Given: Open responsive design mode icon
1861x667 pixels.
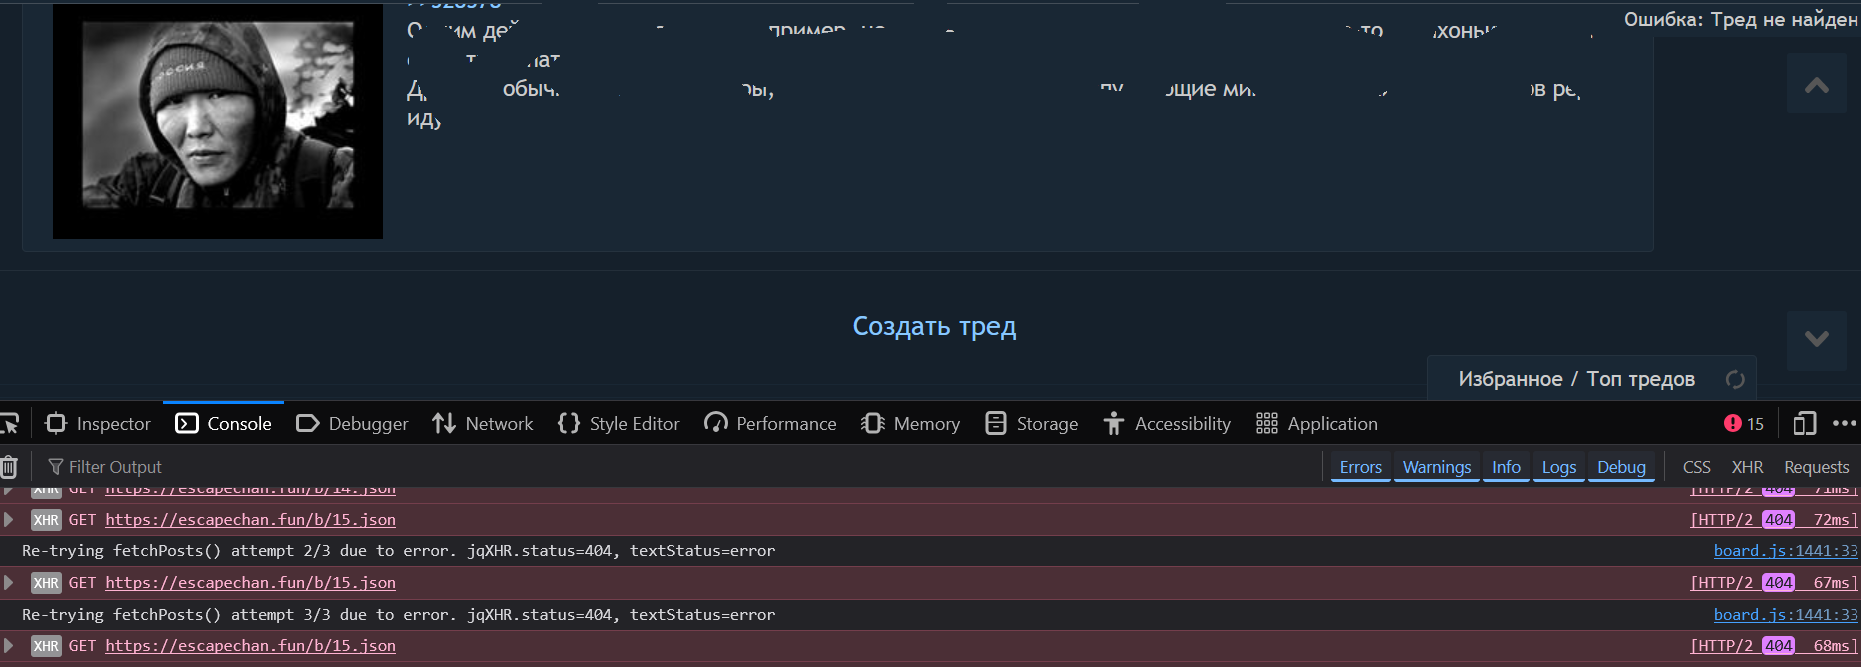Looking at the screenshot, I should point(1804,424).
